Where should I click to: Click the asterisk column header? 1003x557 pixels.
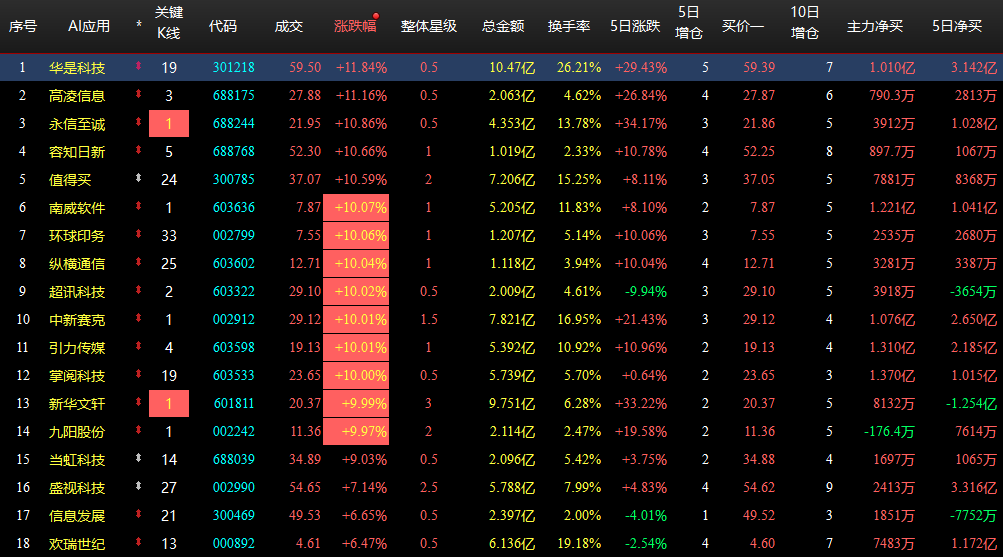(x=139, y=26)
